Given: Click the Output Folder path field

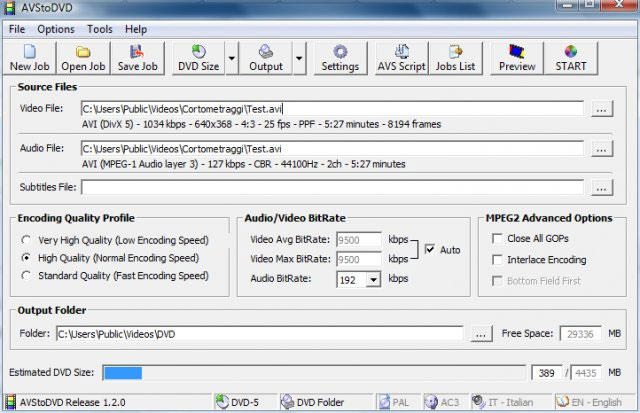Looking at the screenshot, I should (260, 334).
